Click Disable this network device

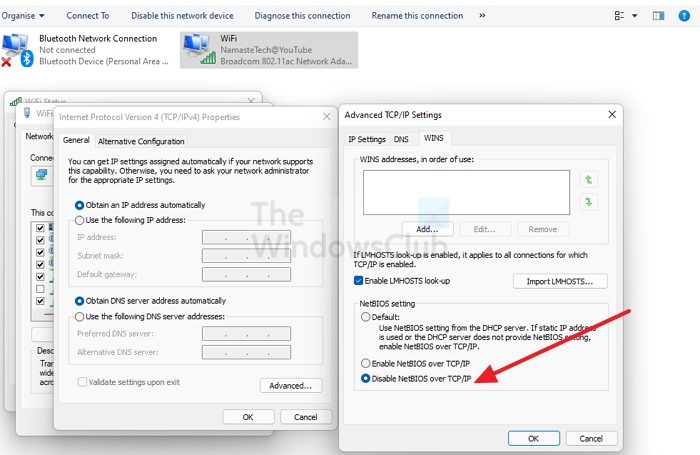[182, 16]
